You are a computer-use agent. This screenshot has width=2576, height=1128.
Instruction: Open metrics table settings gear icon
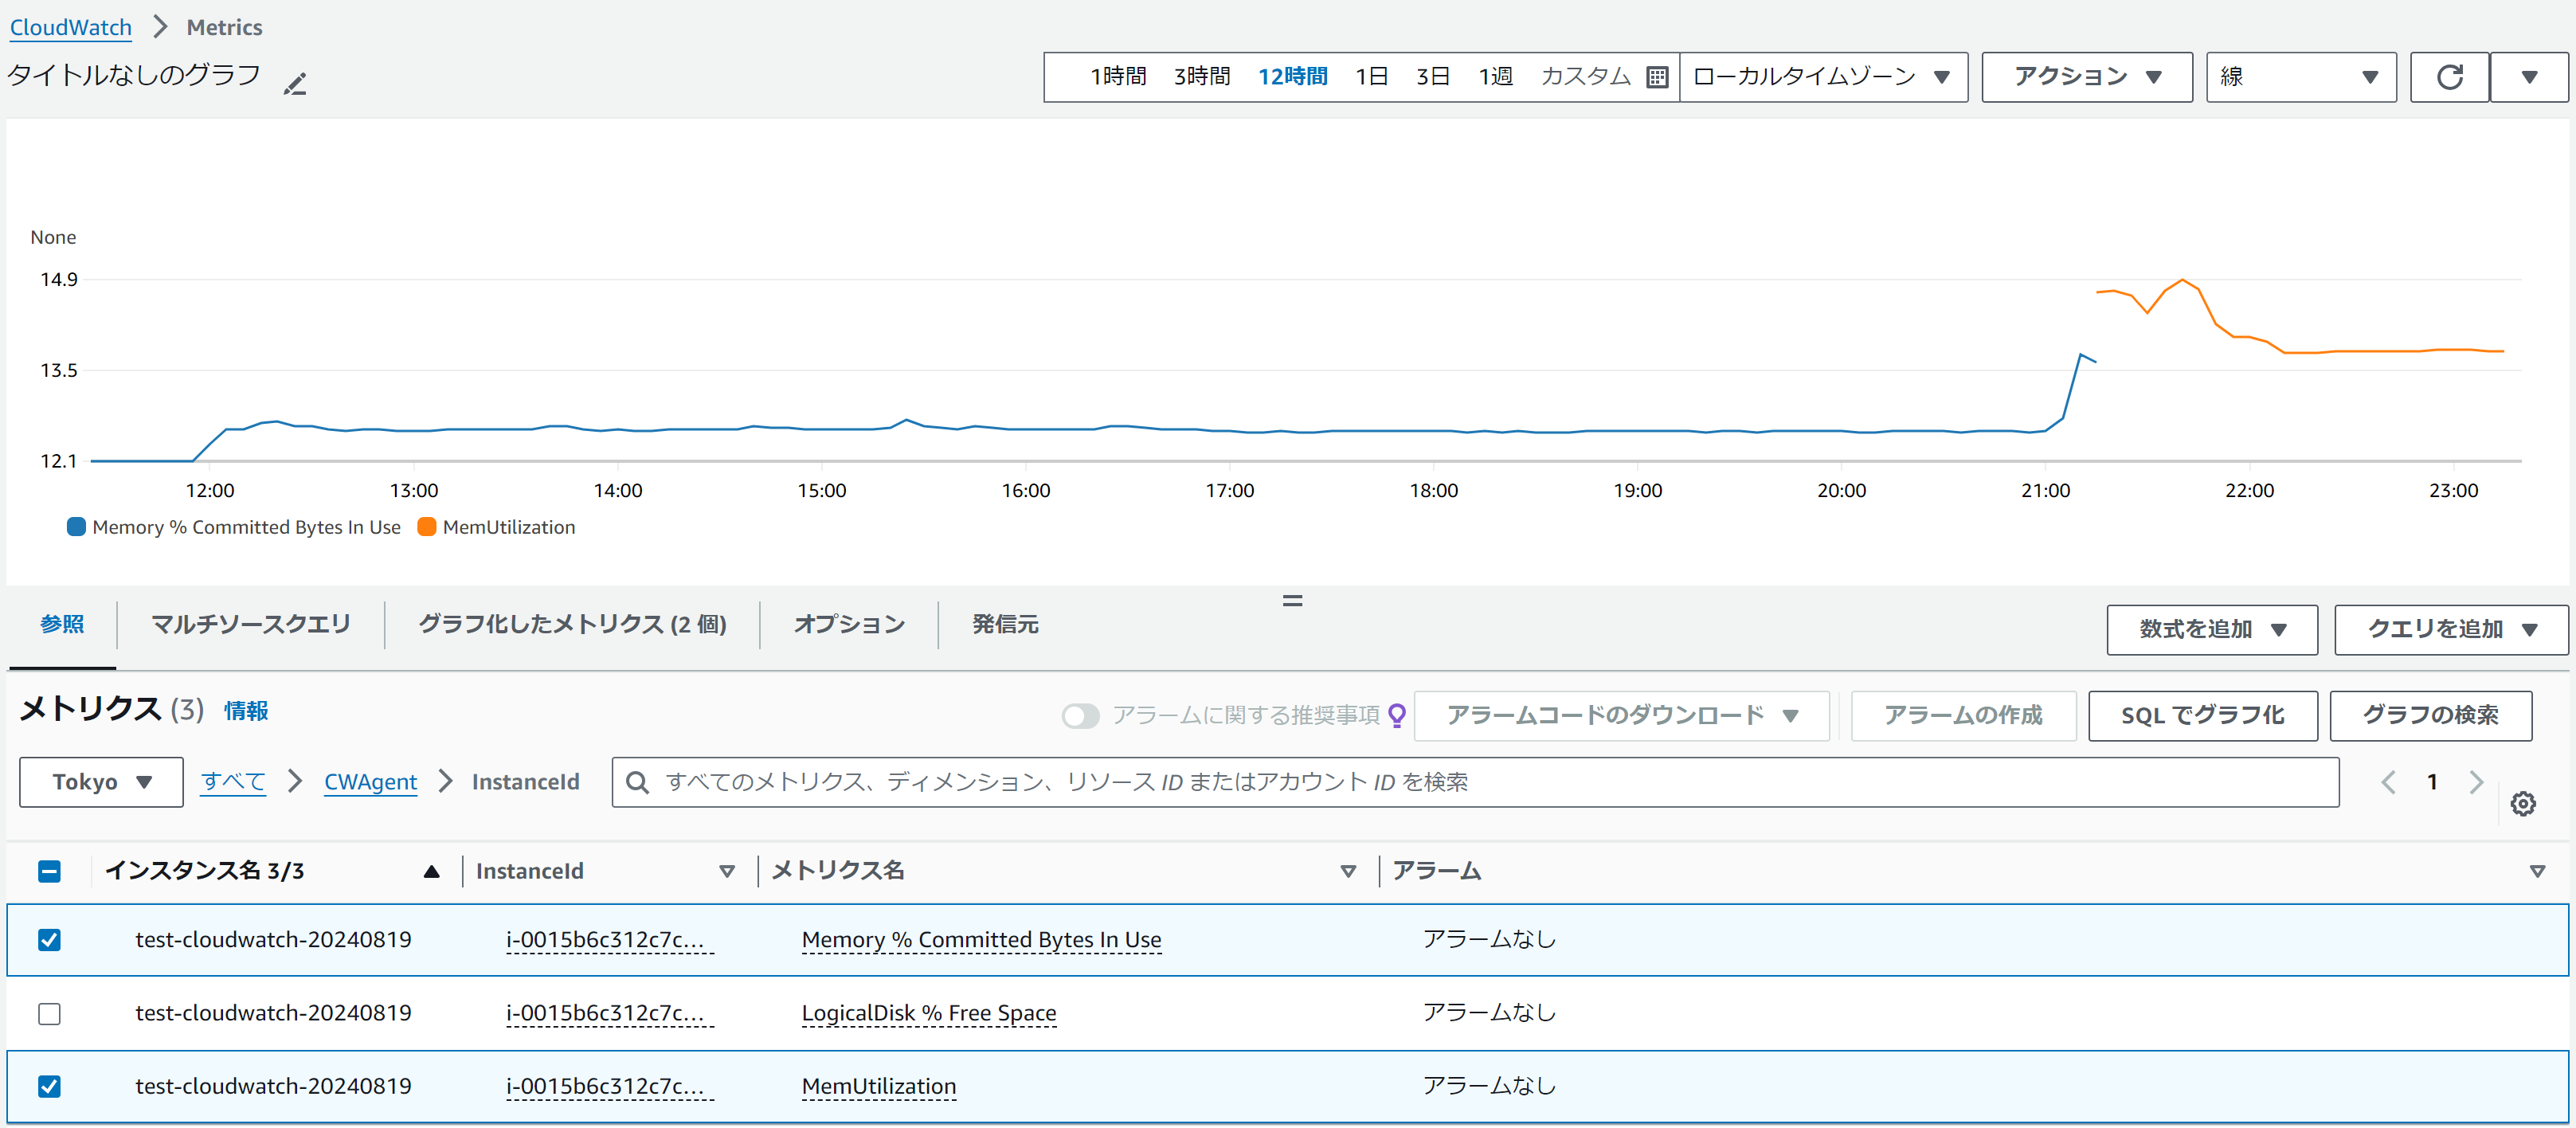[x=2522, y=803]
